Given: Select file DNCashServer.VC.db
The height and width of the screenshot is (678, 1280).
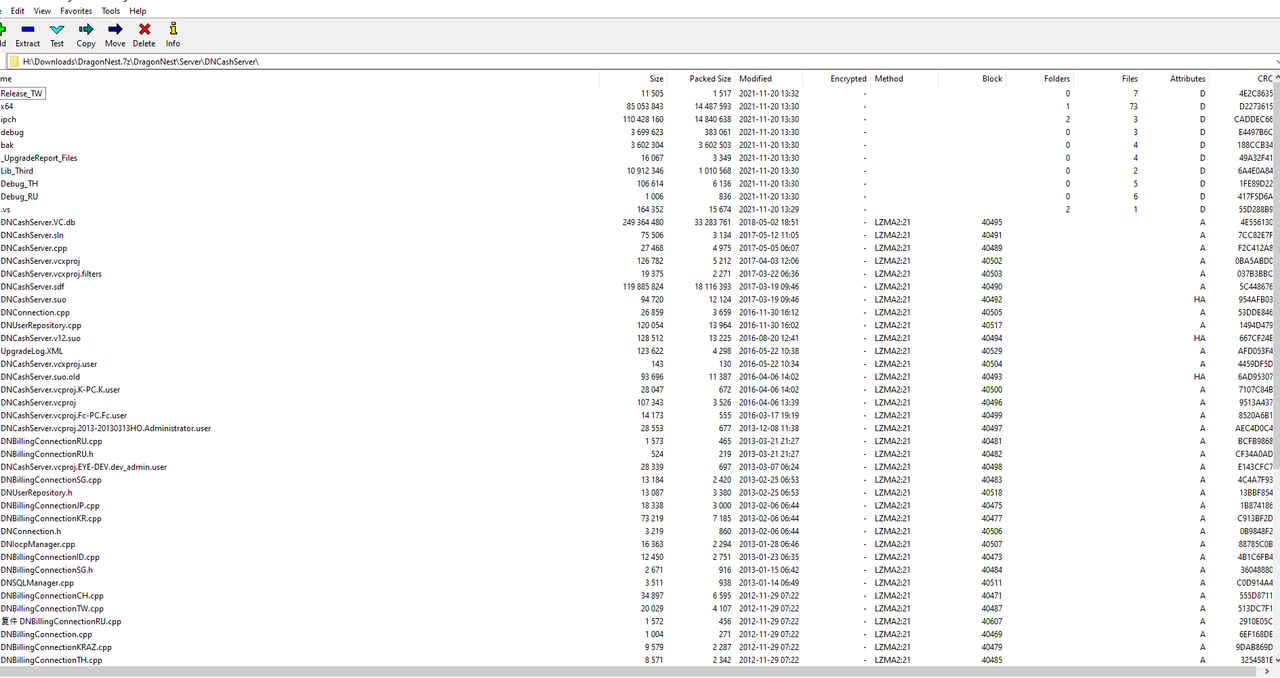Looking at the screenshot, I should pyautogui.click(x=38, y=222).
